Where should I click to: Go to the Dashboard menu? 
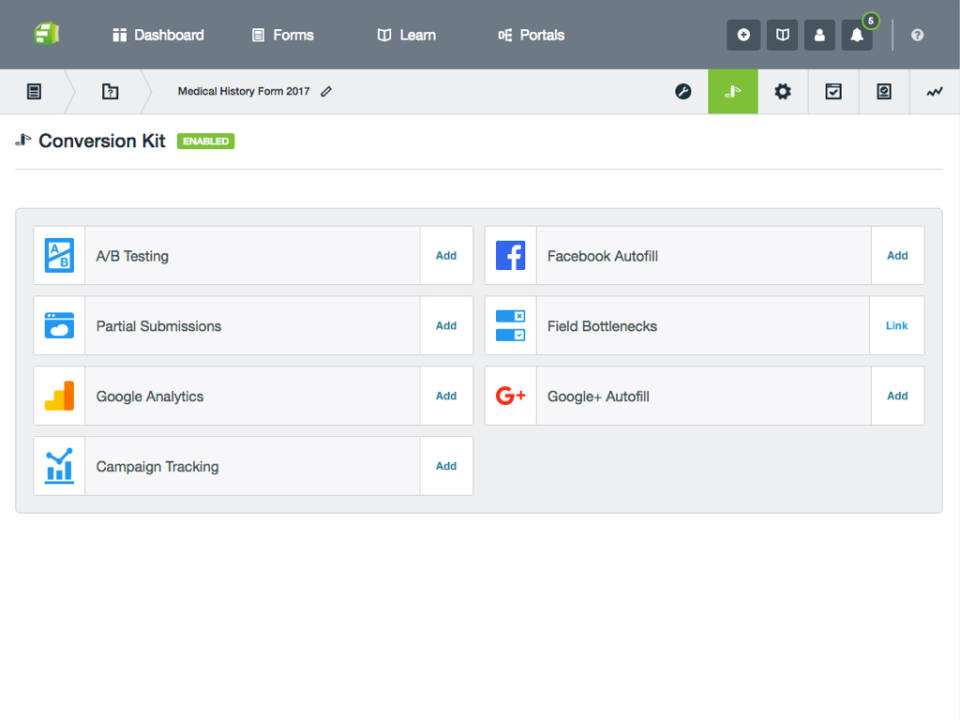click(158, 35)
